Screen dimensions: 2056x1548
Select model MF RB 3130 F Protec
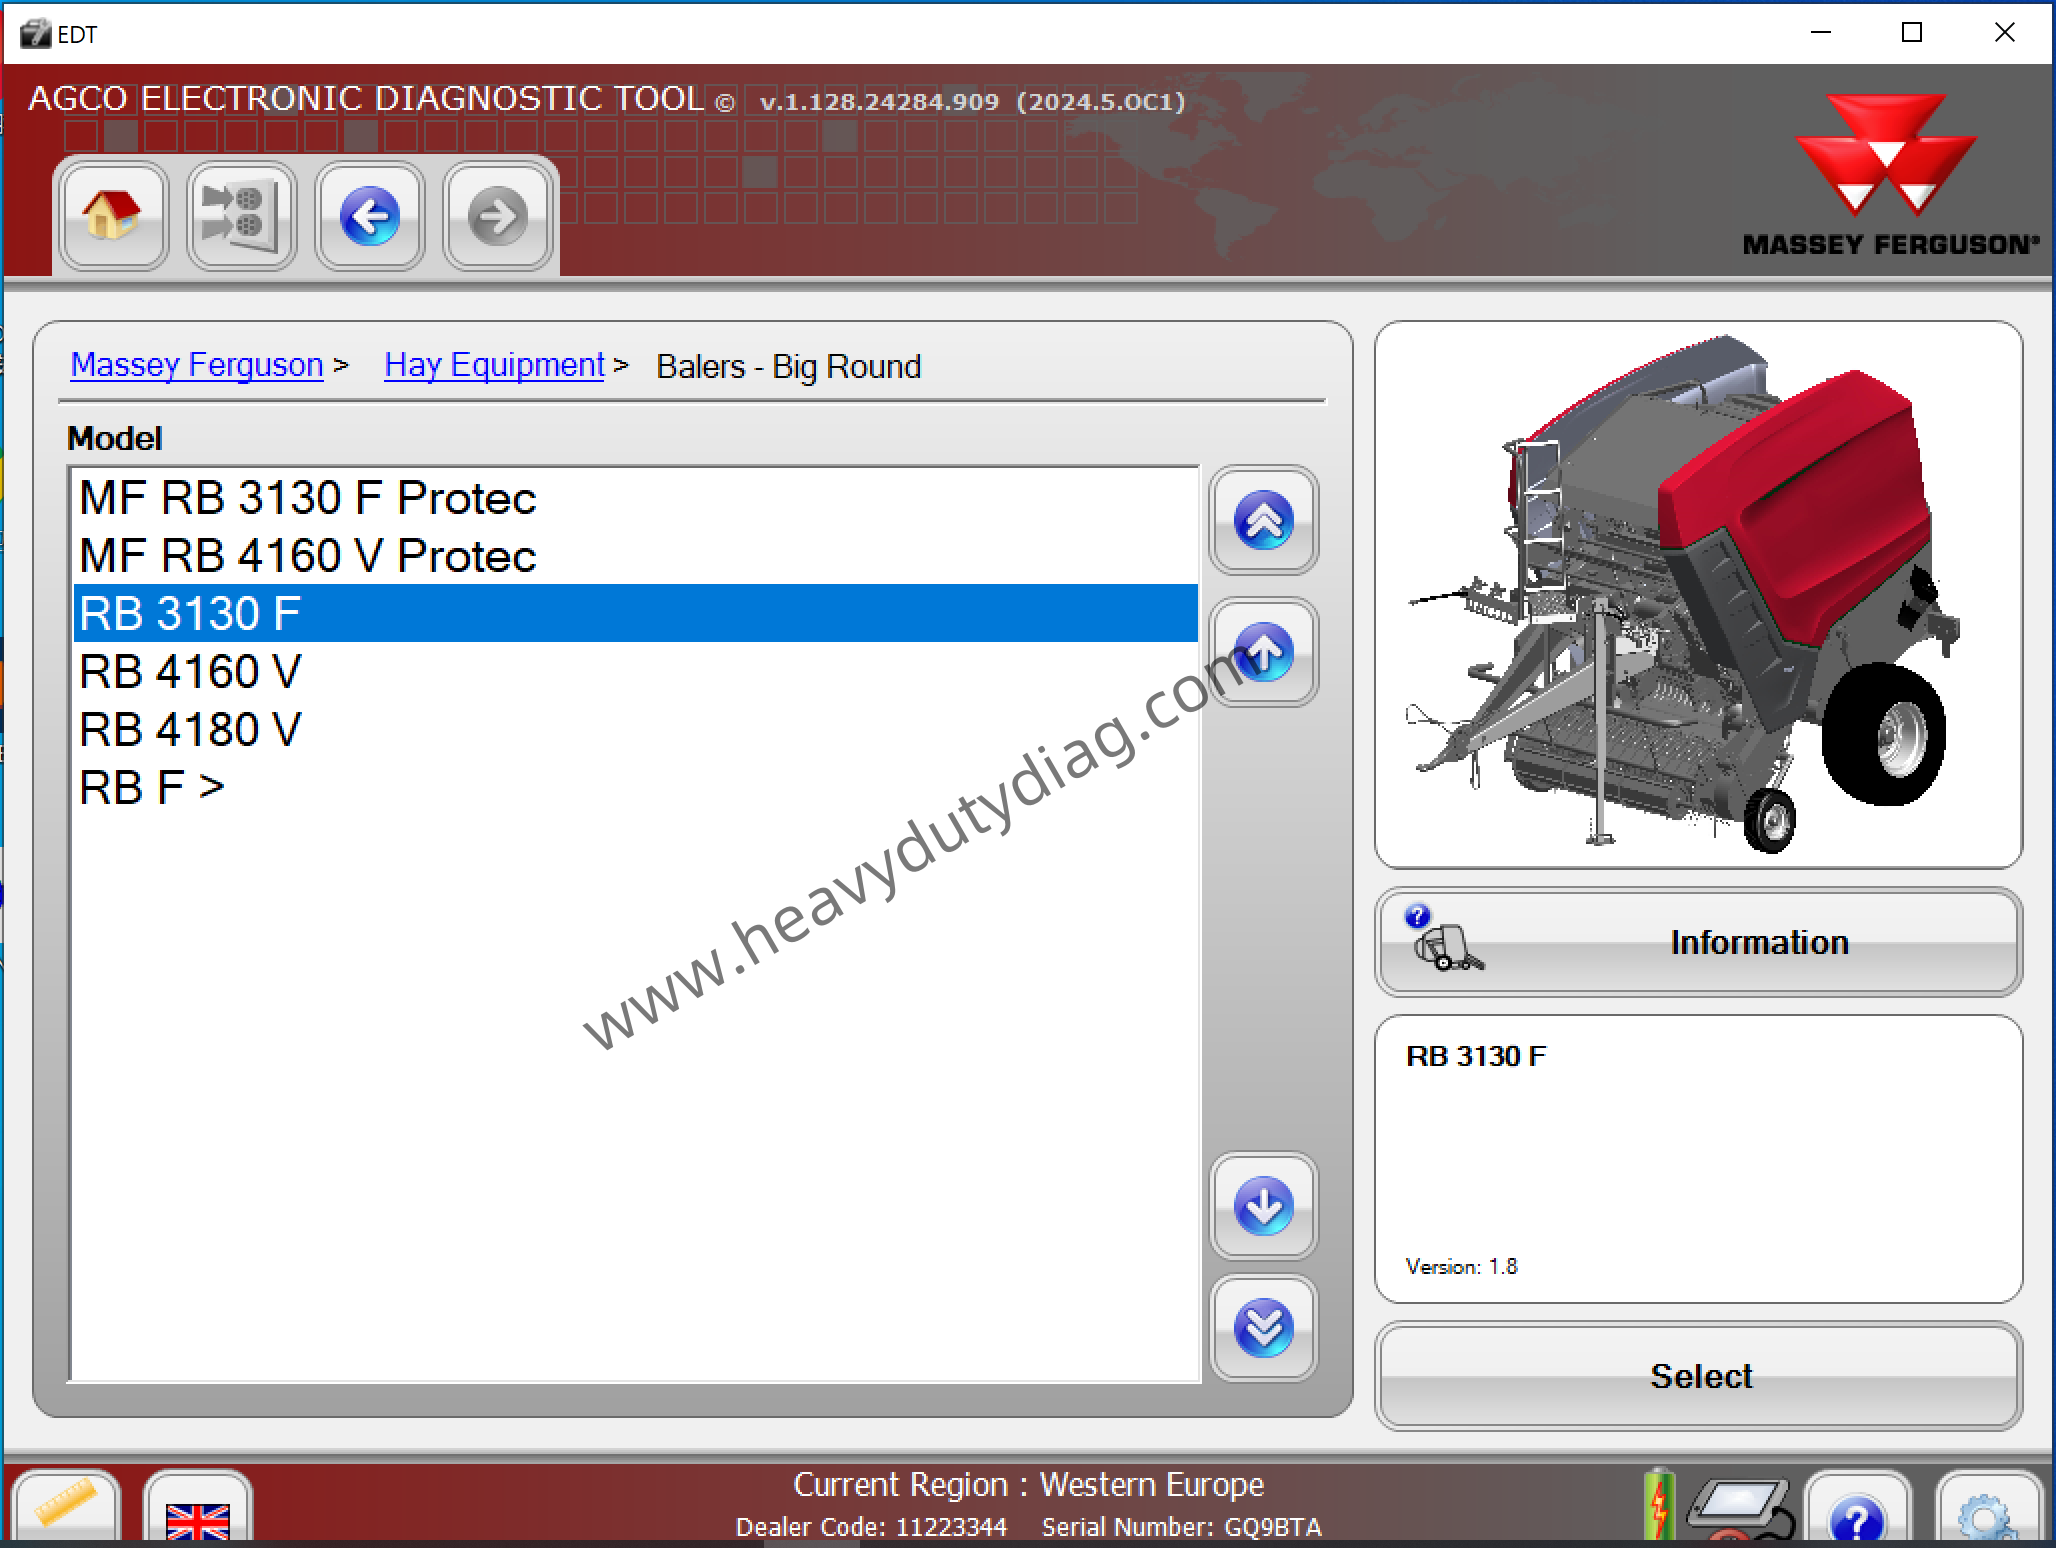click(x=636, y=498)
